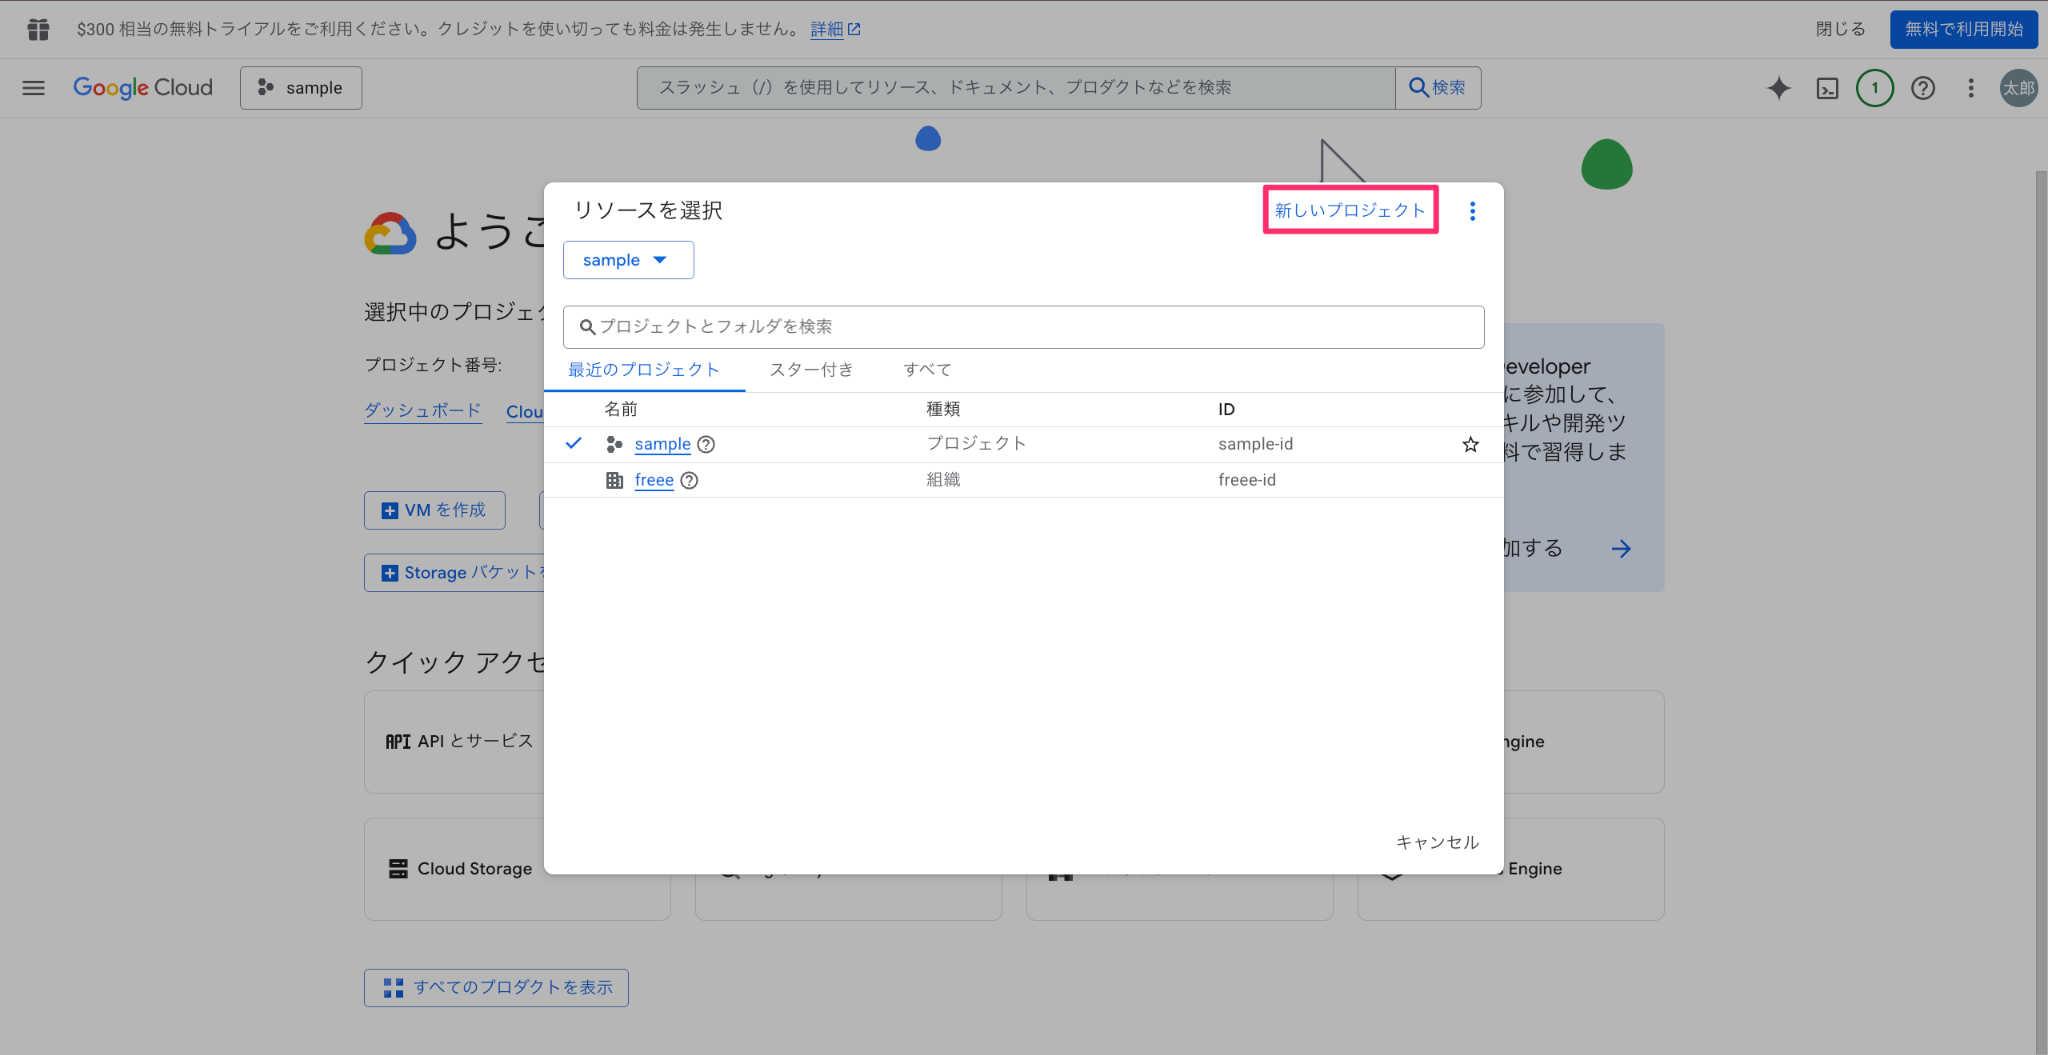Star the sample project

(x=1470, y=444)
